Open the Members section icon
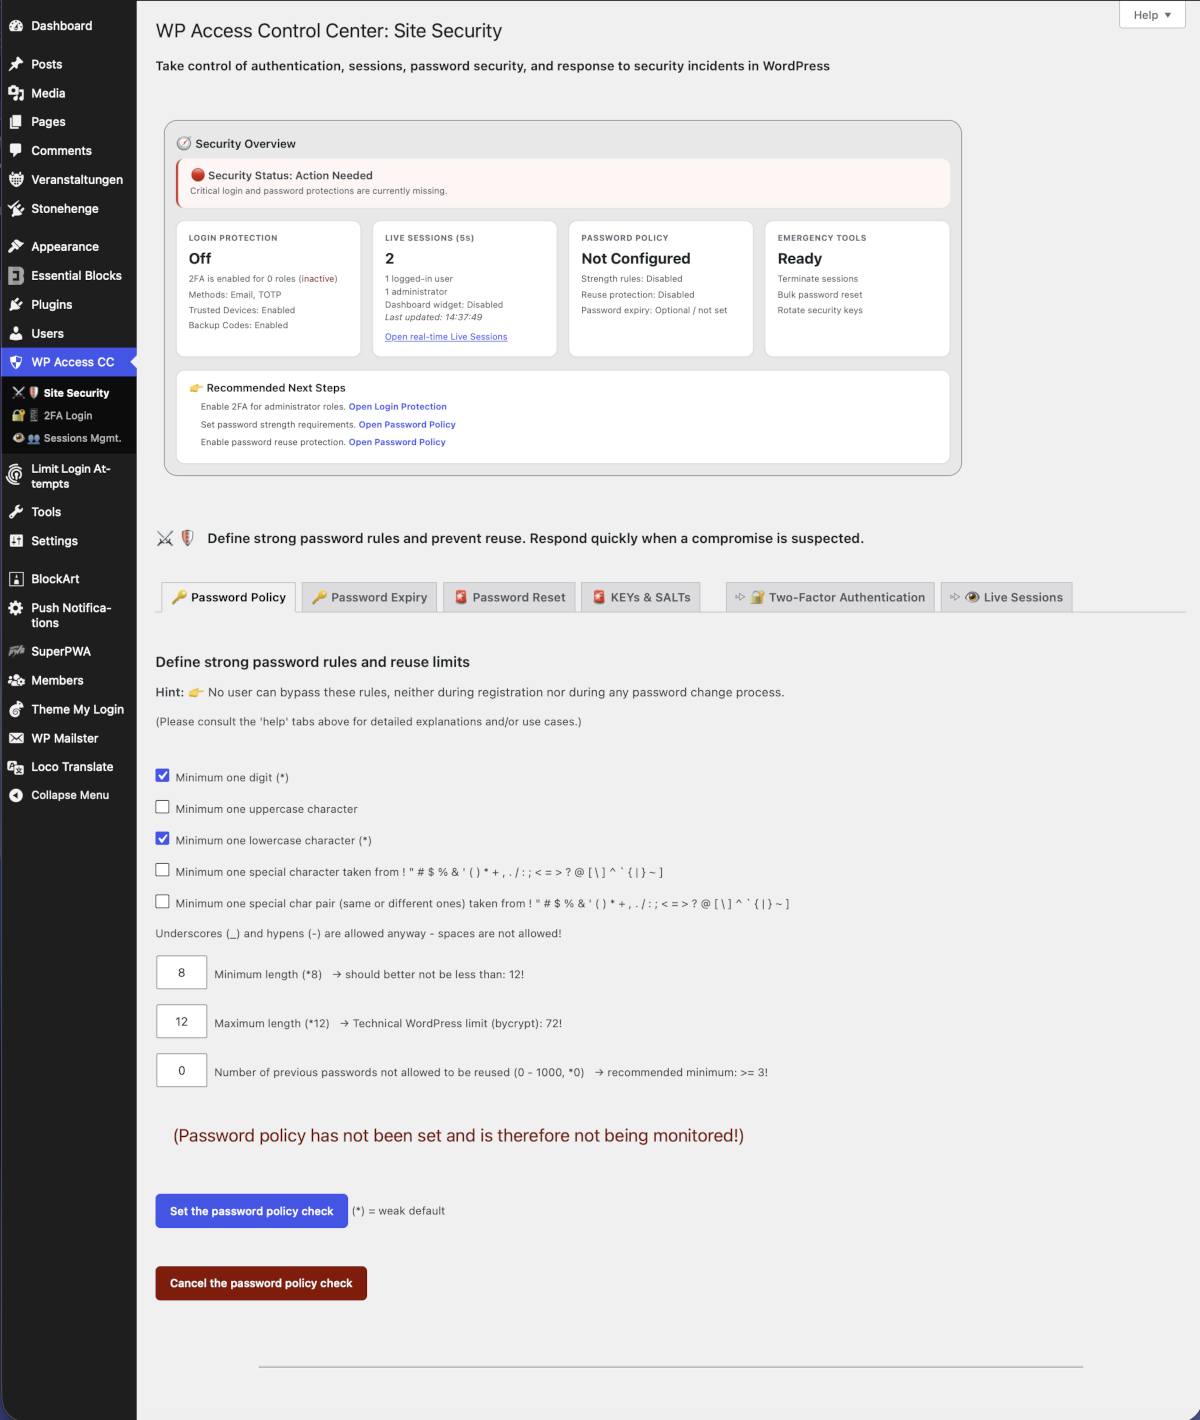1200x1420 pixels. pyautogui.click(x=16, y=680)
